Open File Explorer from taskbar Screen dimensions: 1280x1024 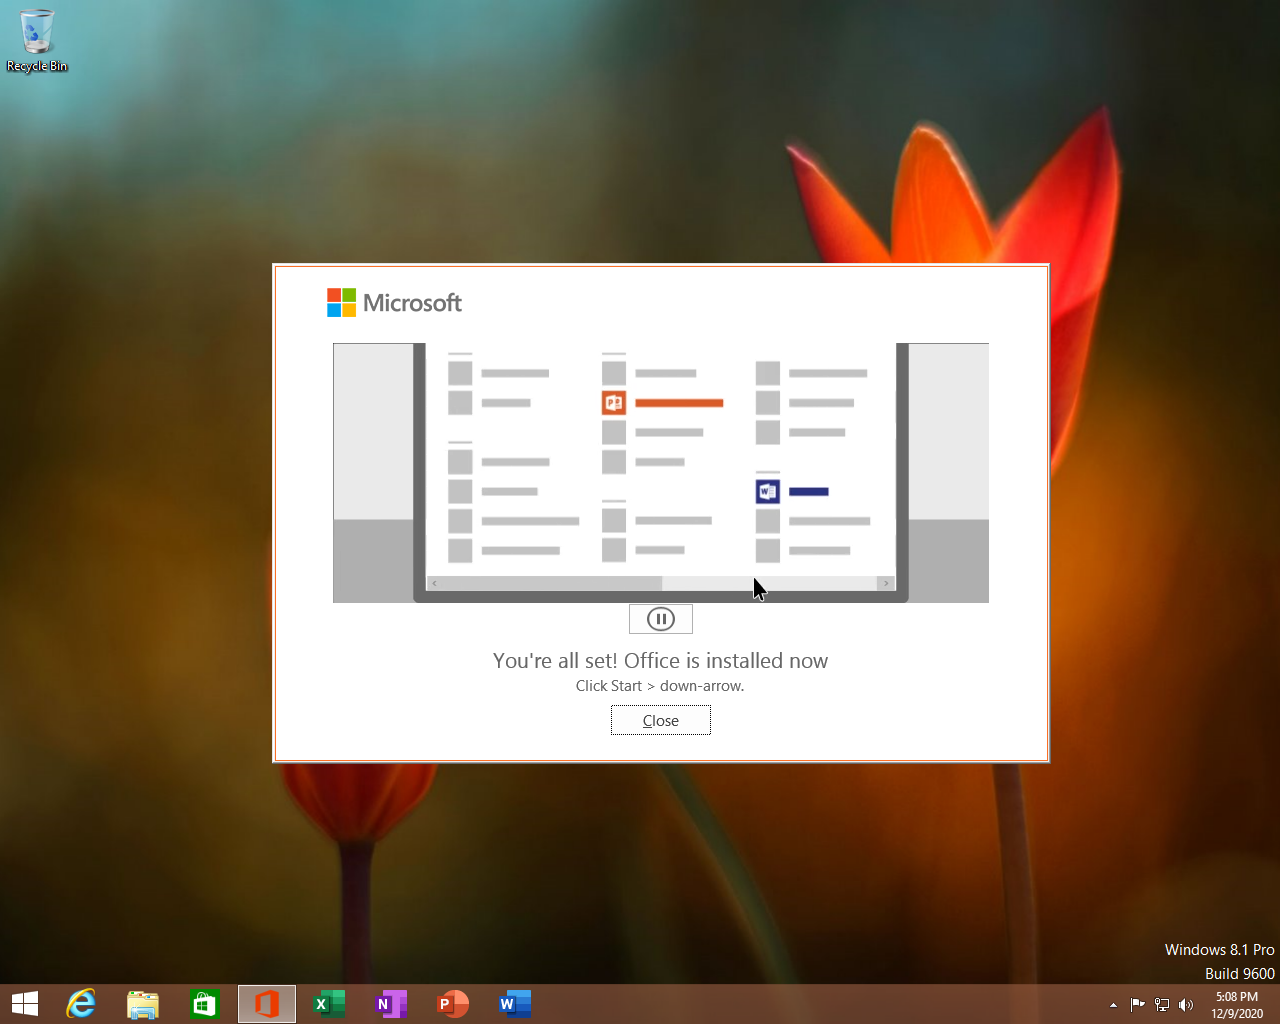coord(143,1003)
